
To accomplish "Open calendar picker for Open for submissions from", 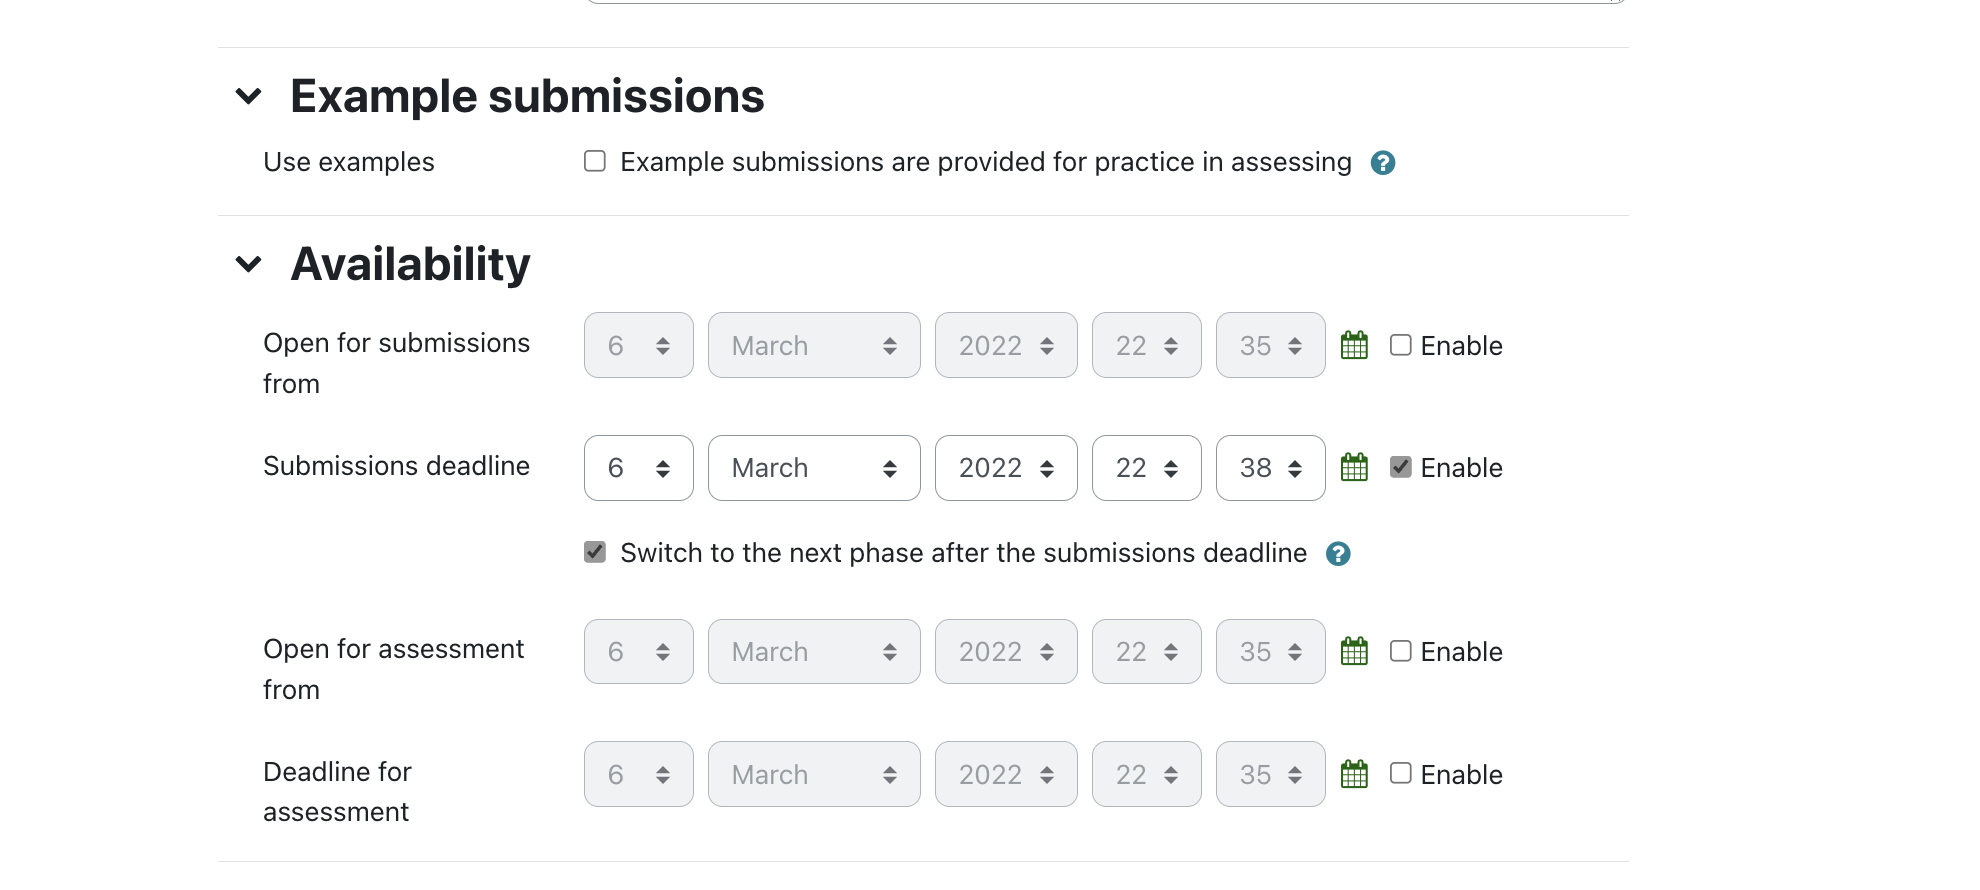I will [x=1354, y=345].
